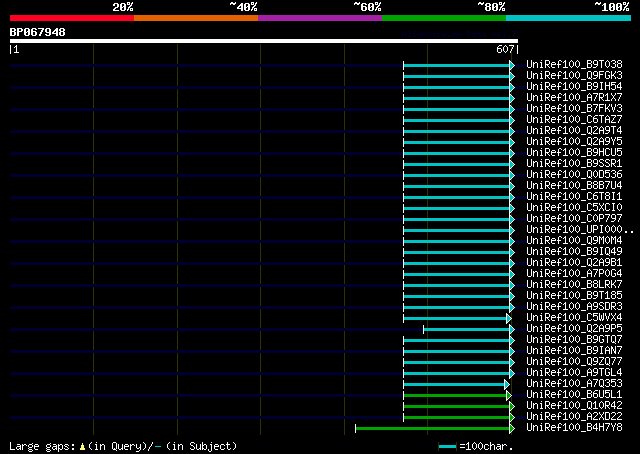Click the white BP067948 query bar
The height and width of the screenshot is (454, 640).
click(264, 41)
